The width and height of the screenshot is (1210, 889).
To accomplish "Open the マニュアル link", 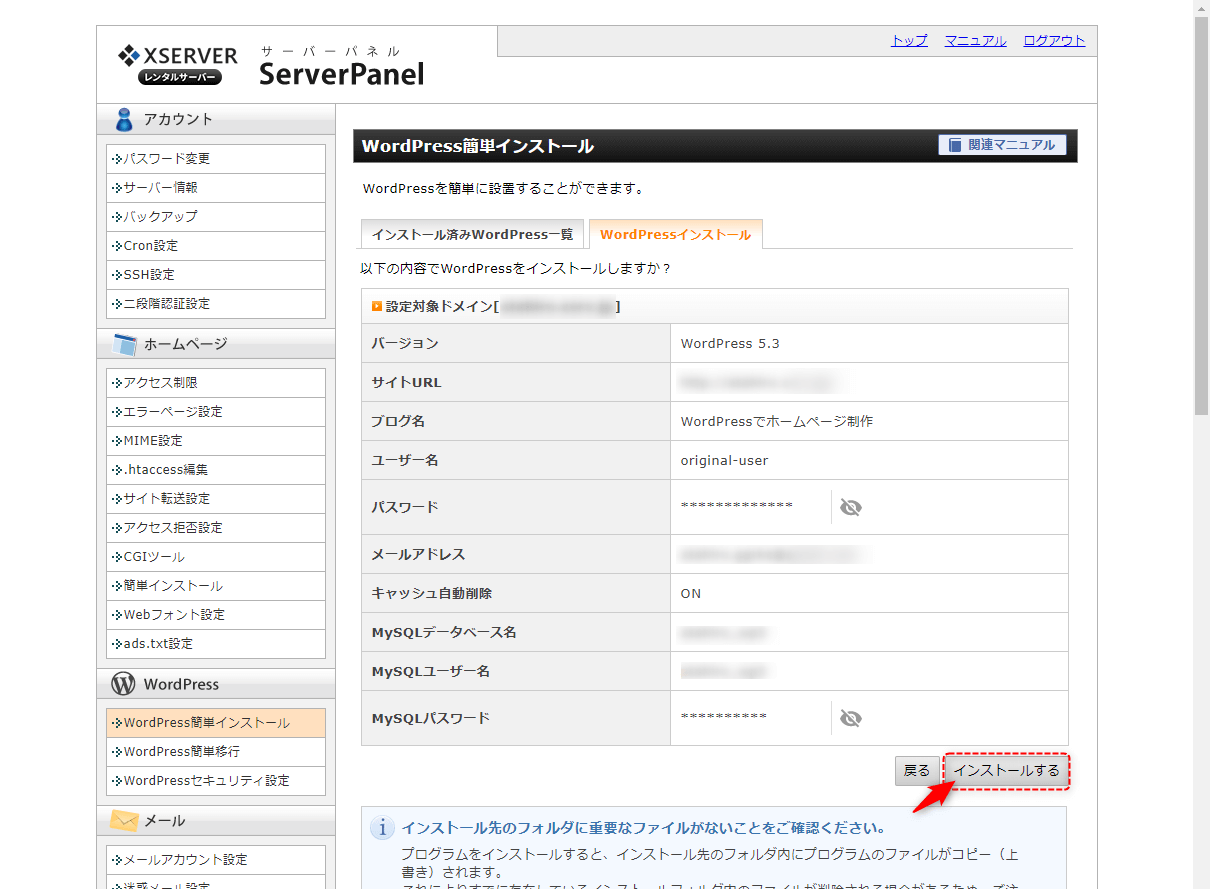I will pyautogui.click(x=975, y=41).
